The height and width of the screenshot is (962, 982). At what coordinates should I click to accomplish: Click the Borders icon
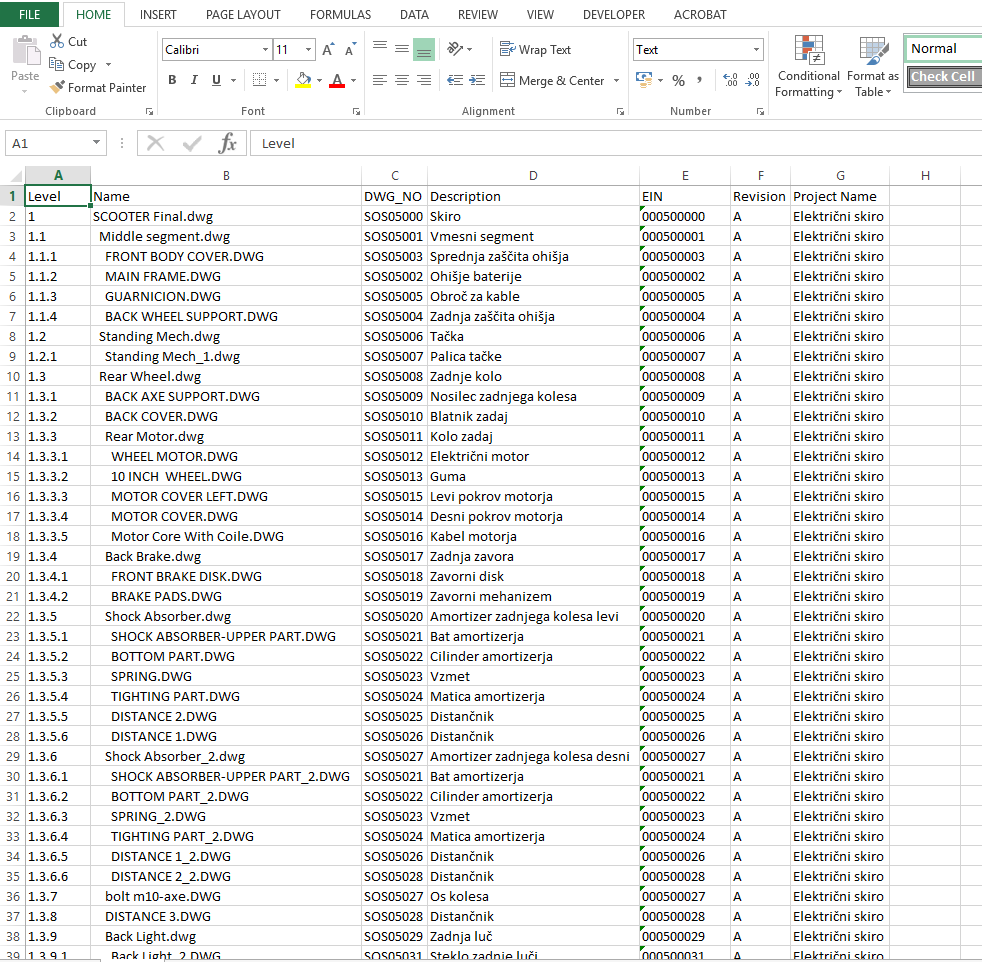coord(259,80)
